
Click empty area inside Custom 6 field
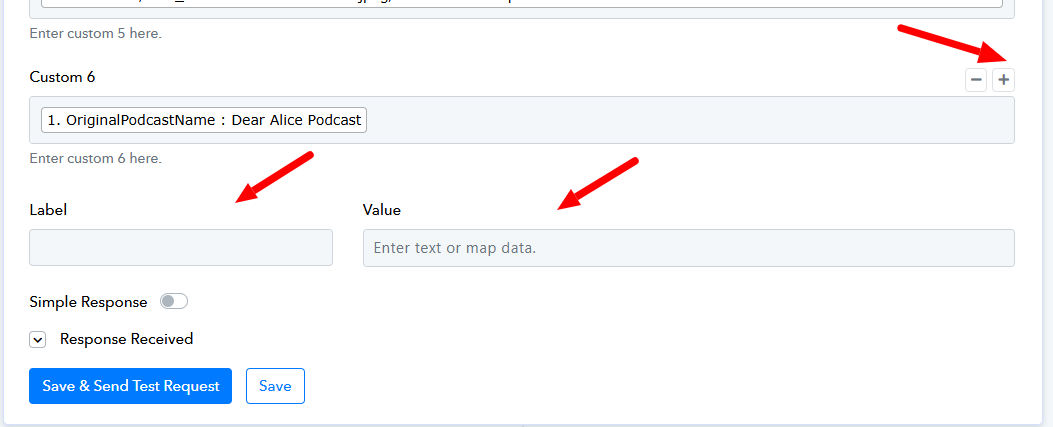[690, 120]
